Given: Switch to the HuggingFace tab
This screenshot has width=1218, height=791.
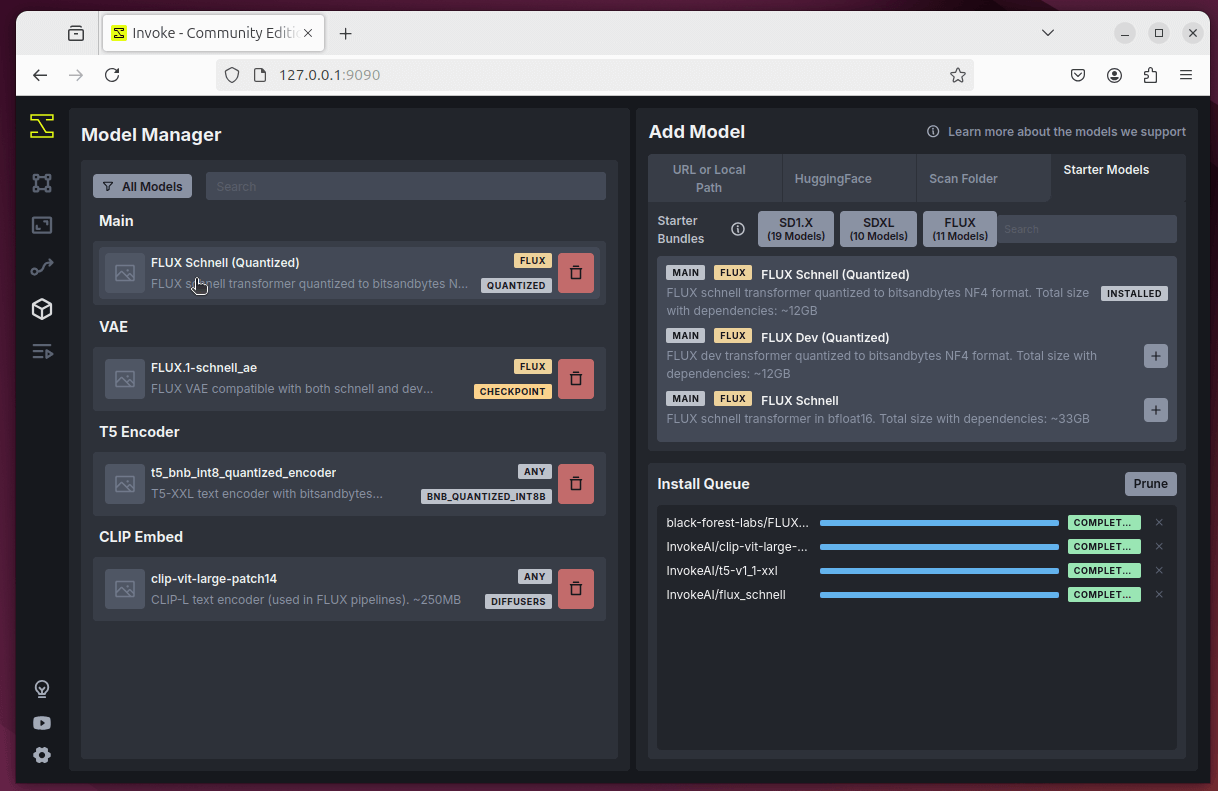Looking at the screenshot, I should [x=849, y=178].
